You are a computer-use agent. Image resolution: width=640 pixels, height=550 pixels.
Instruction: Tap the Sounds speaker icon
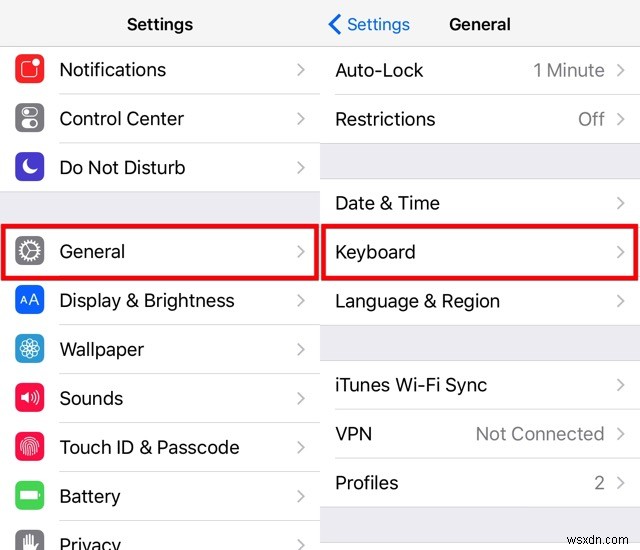pos(30,398)
